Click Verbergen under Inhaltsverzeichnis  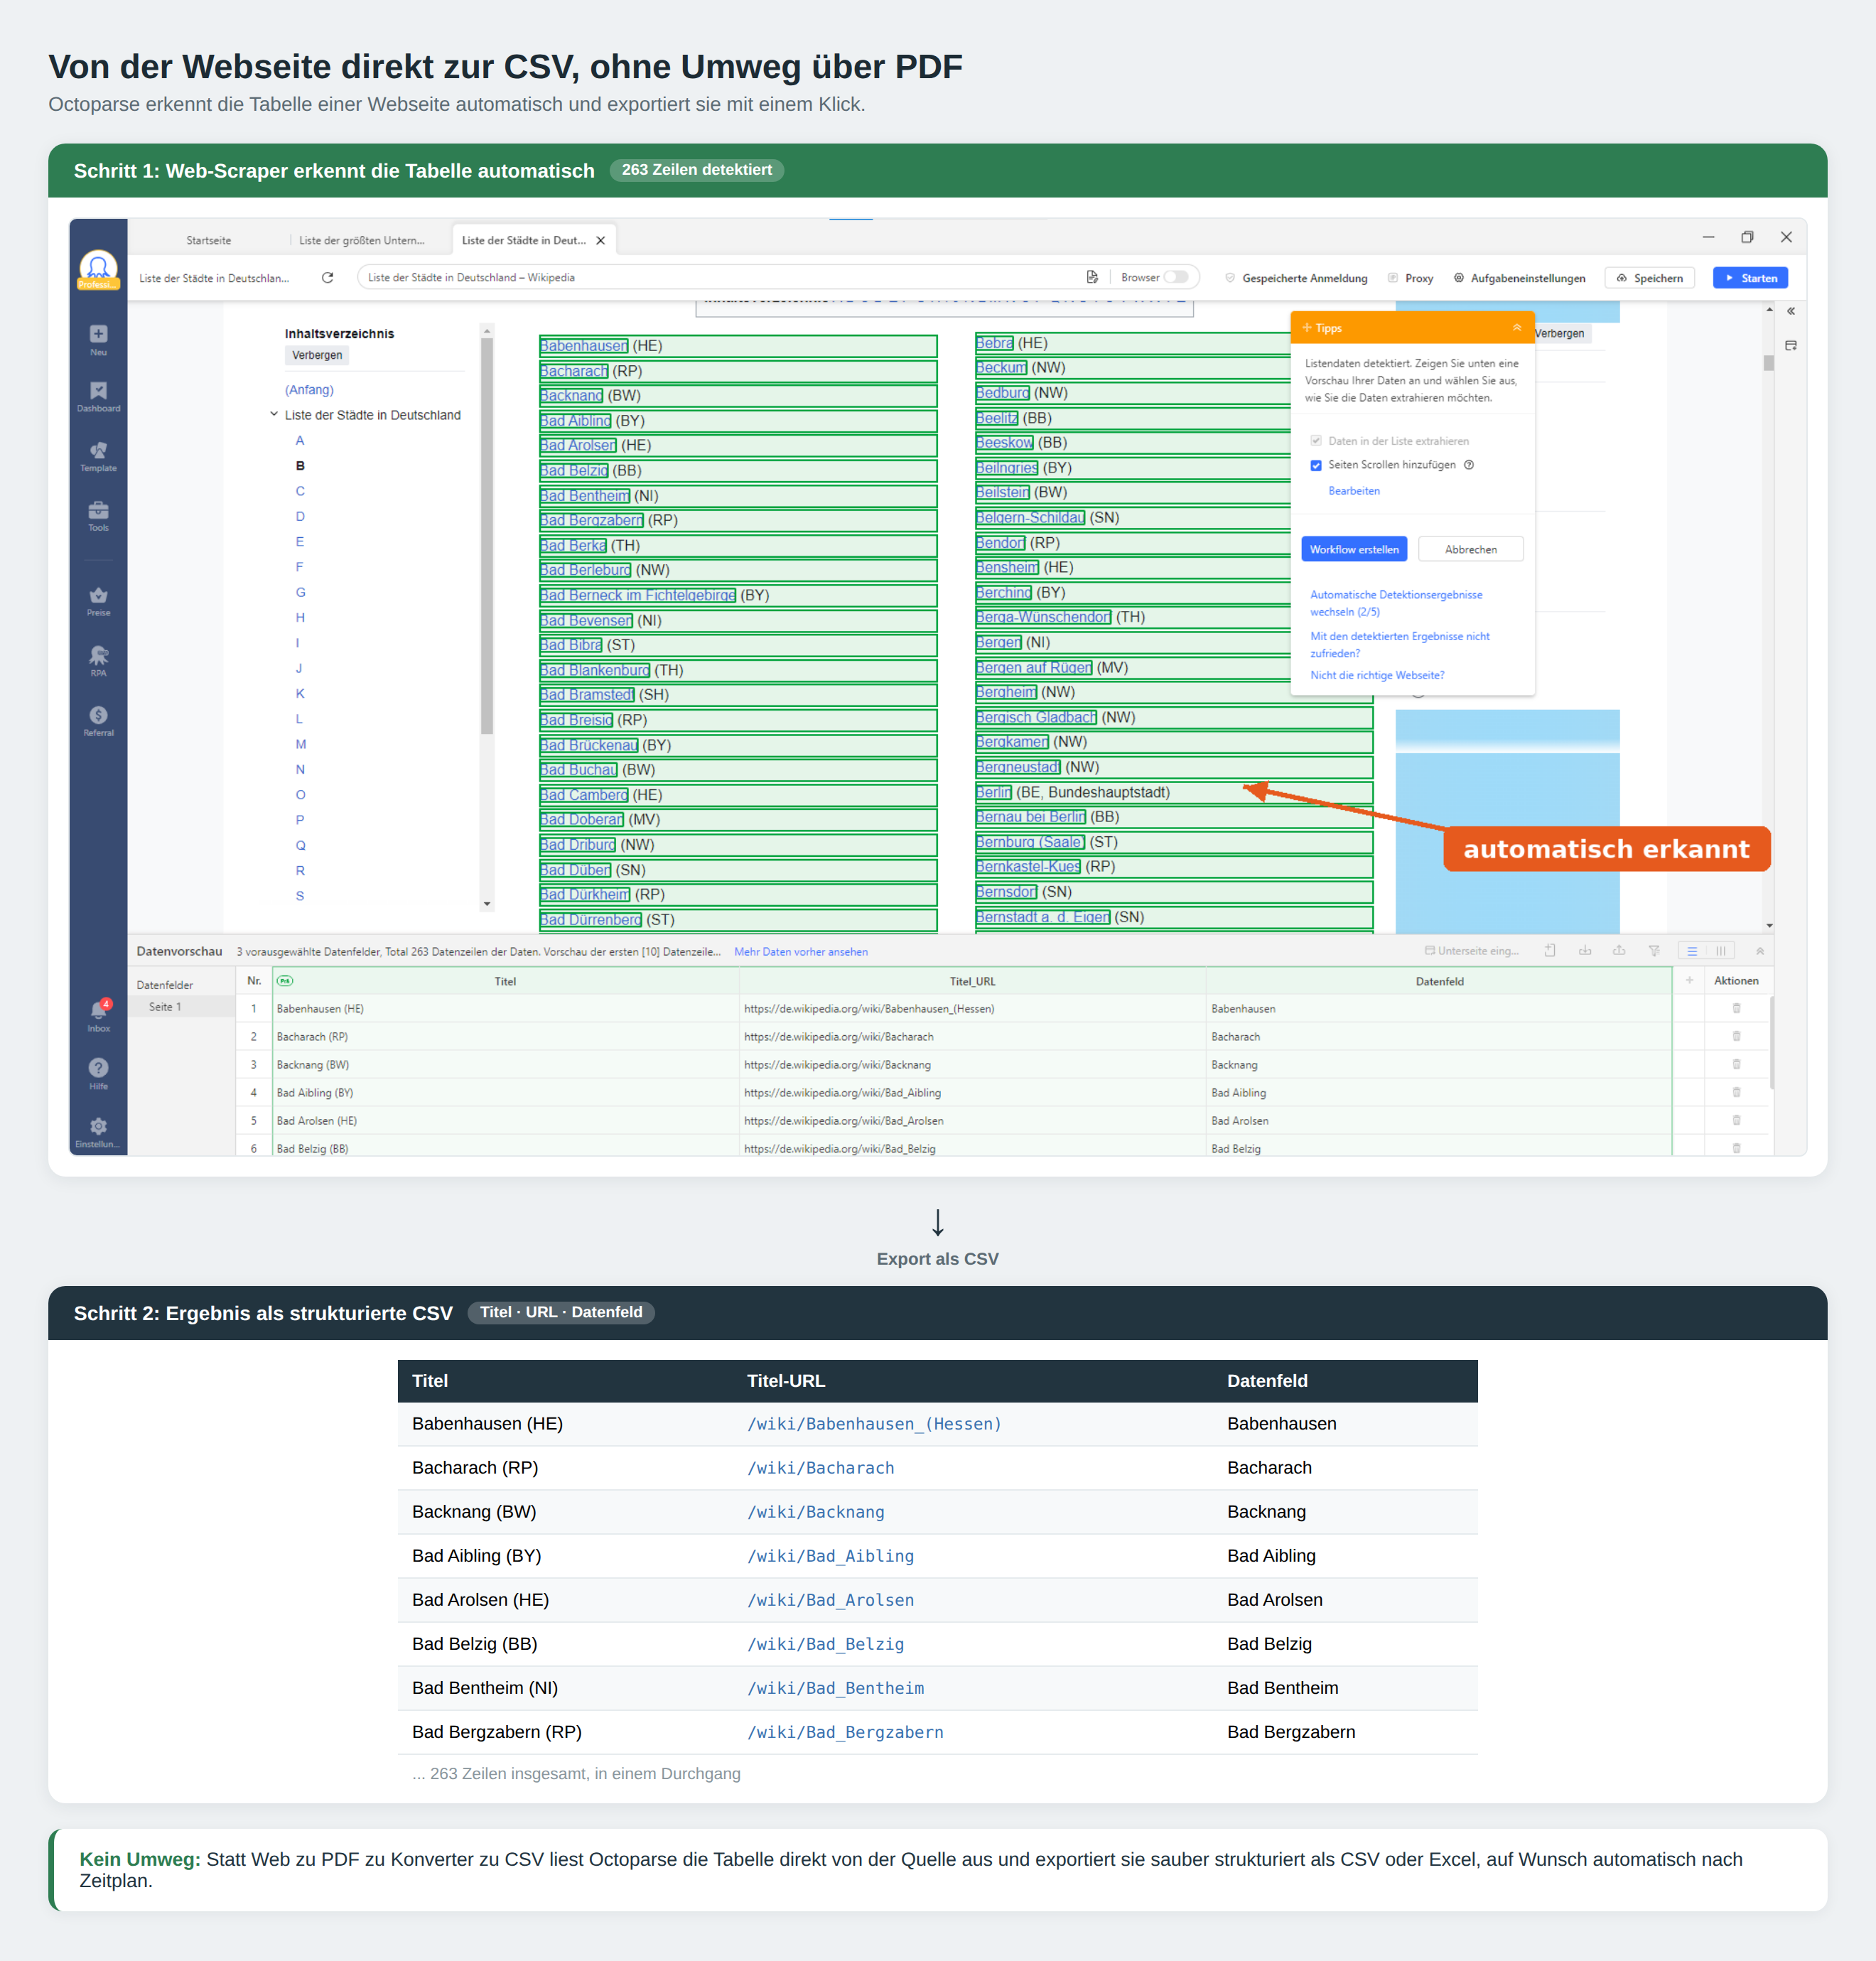pyautogui.click(x=317, y=355)
